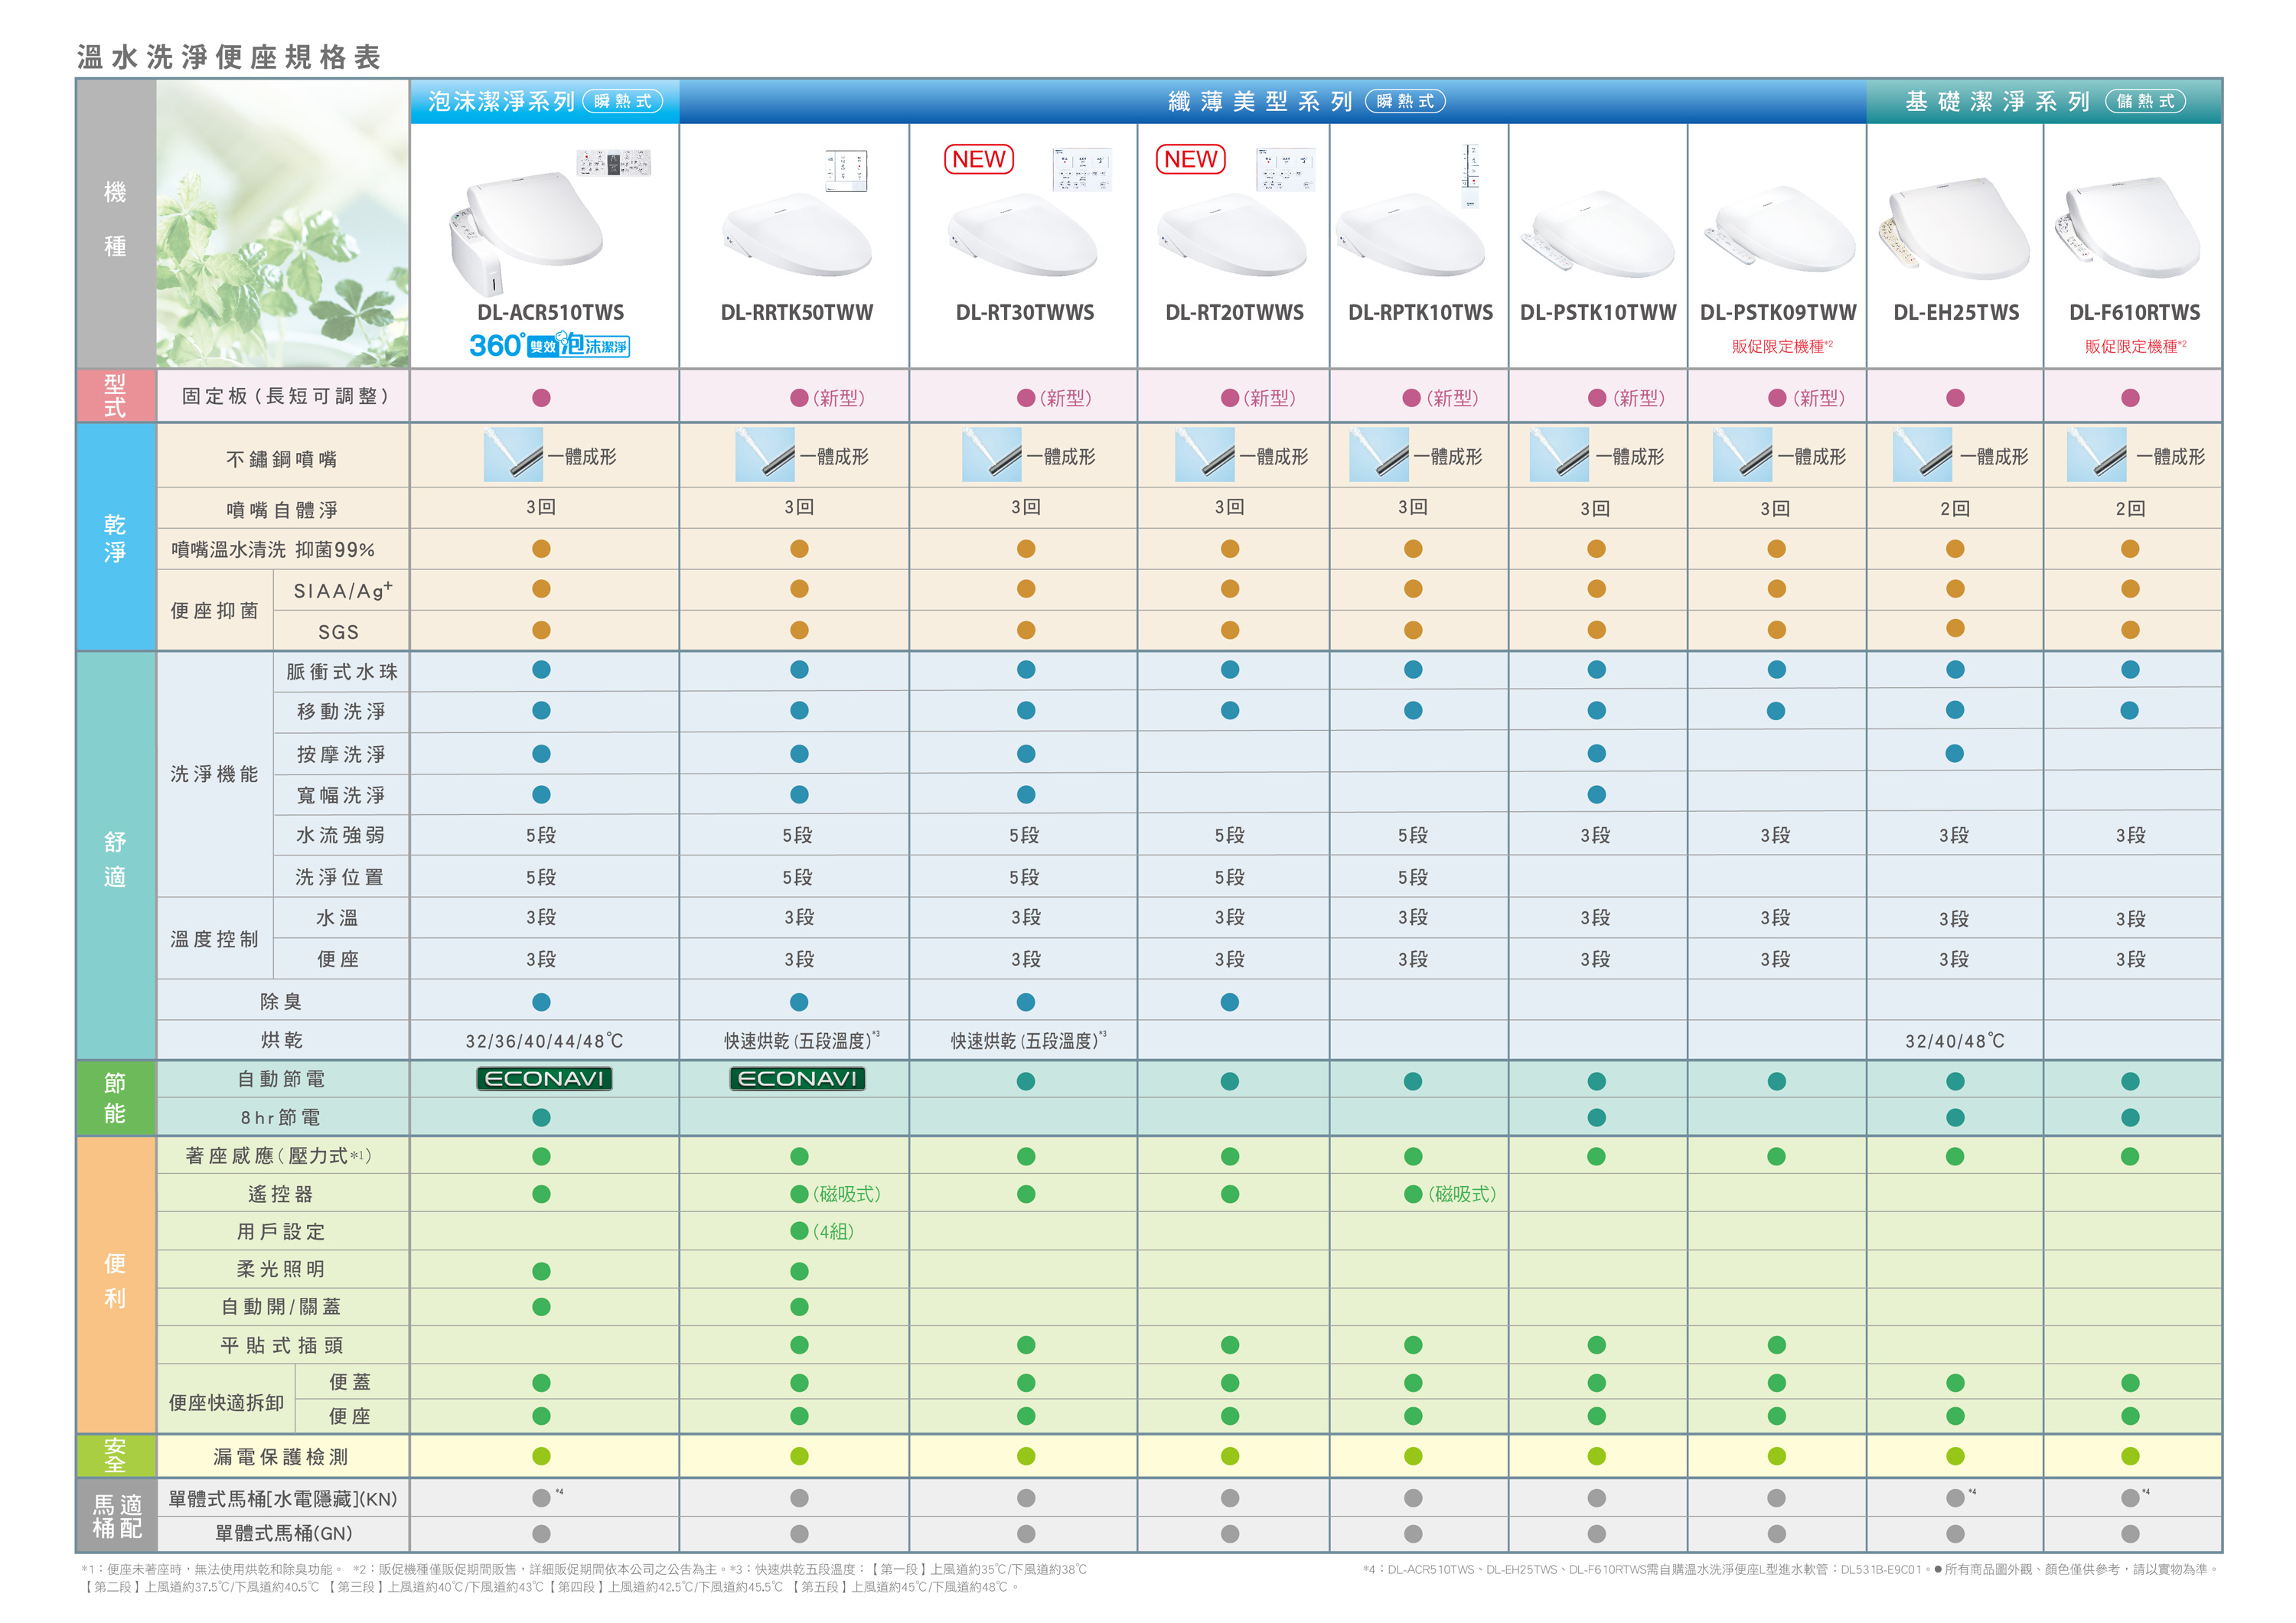Viewport: 2296px width, 1623px height.
Task: Click the 型式 category label
Action: (x=115, y=395)
